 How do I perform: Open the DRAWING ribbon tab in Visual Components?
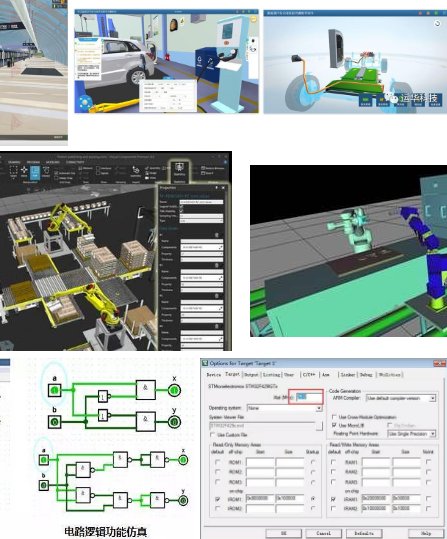point(14,162)
